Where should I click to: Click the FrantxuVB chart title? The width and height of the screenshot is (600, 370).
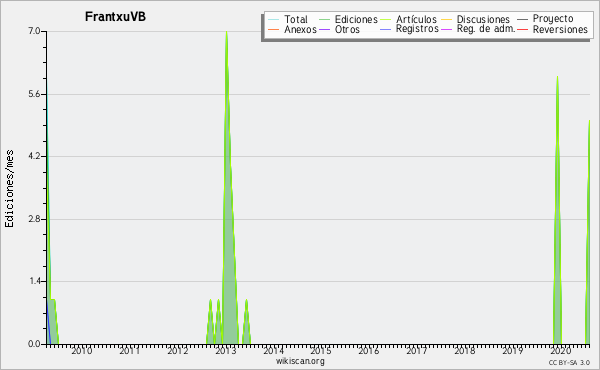click(115, 16)
